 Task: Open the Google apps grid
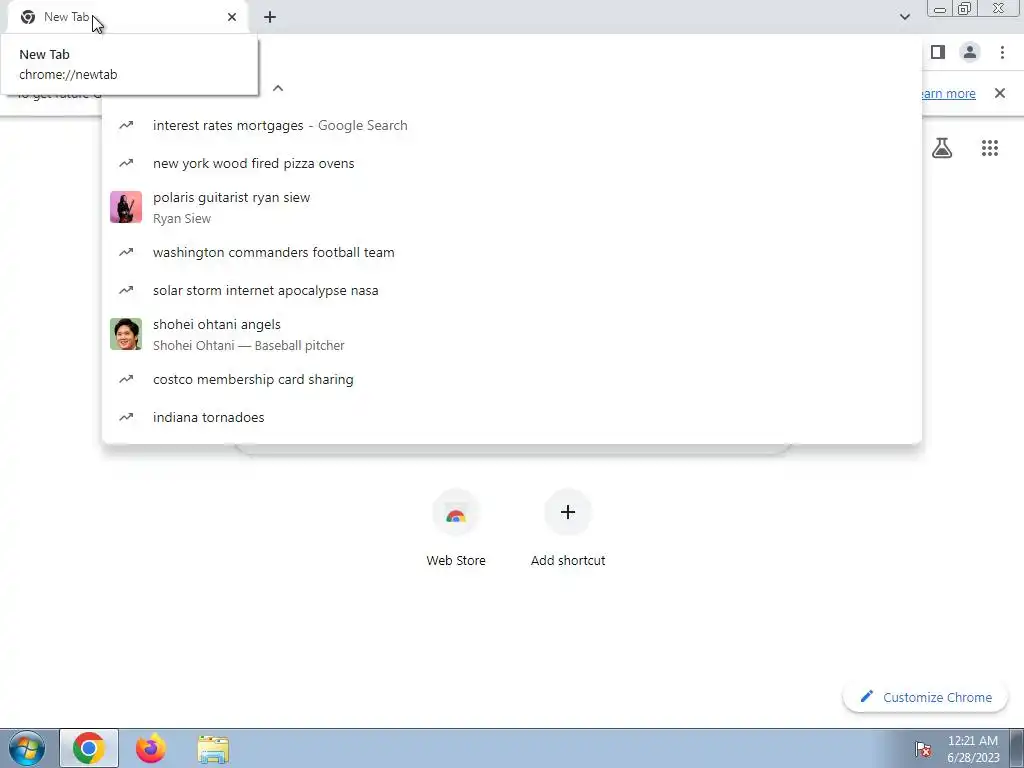(x=989, y=148)
